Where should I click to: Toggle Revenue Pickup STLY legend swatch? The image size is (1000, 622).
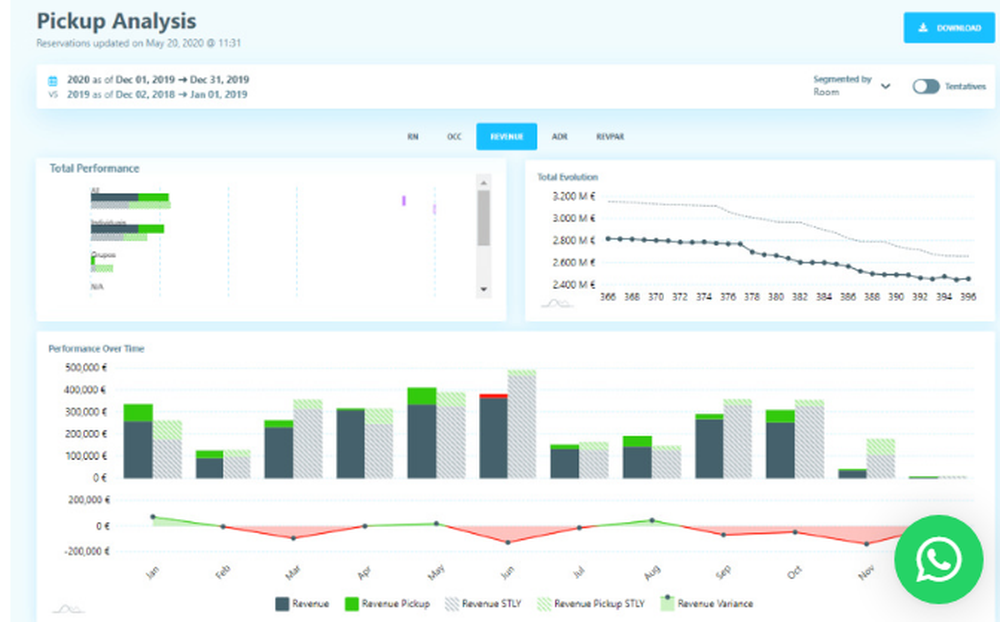point(544,603)
